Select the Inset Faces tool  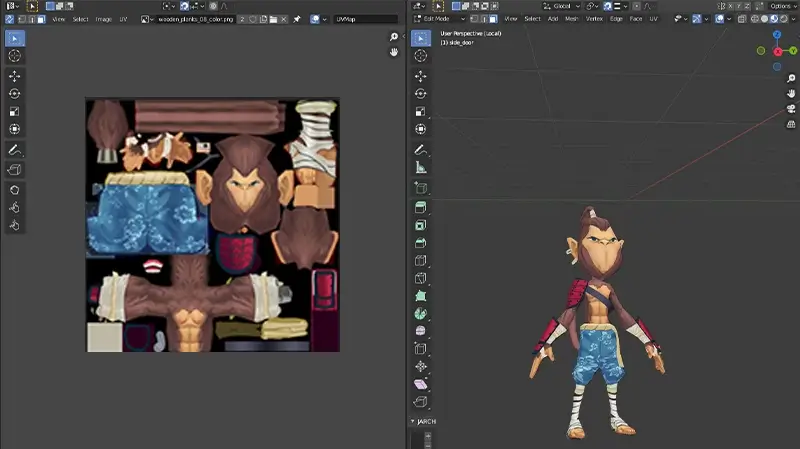[420, 225]
